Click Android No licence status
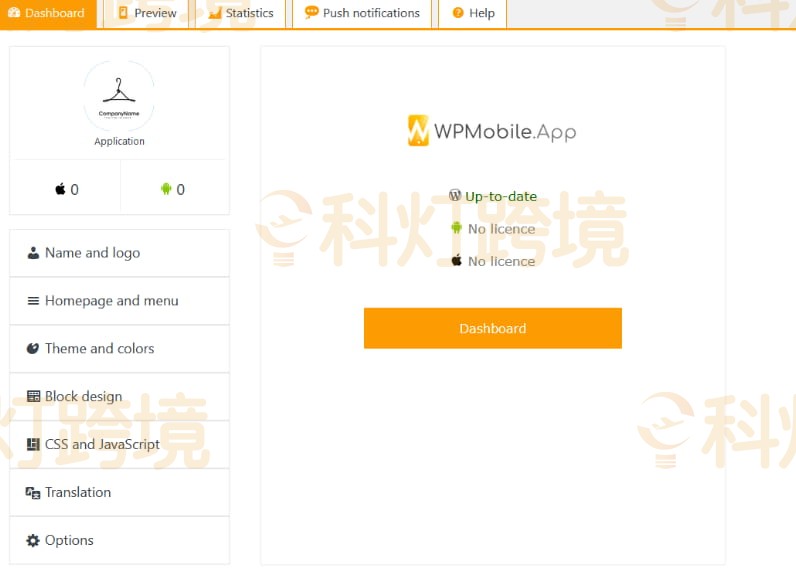Viewport: 796px width, 584px height. pos(502,229)
